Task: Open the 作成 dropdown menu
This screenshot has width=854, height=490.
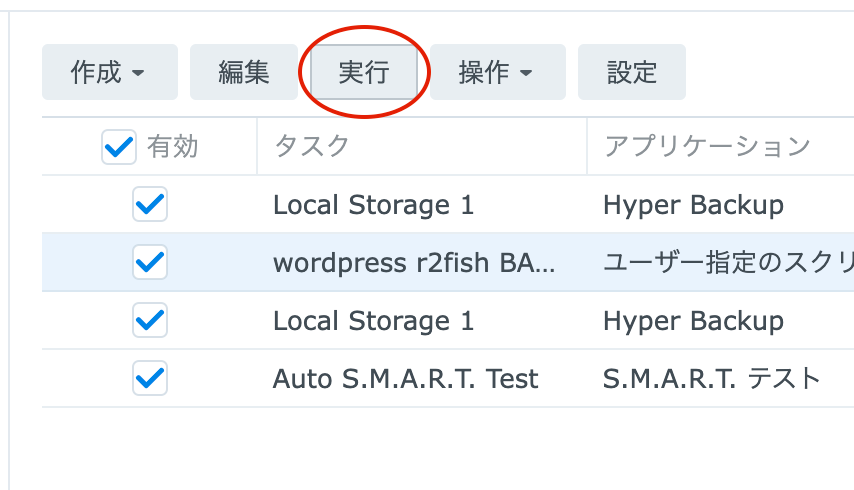Action: pyautogui.click(x=109, y=72)
